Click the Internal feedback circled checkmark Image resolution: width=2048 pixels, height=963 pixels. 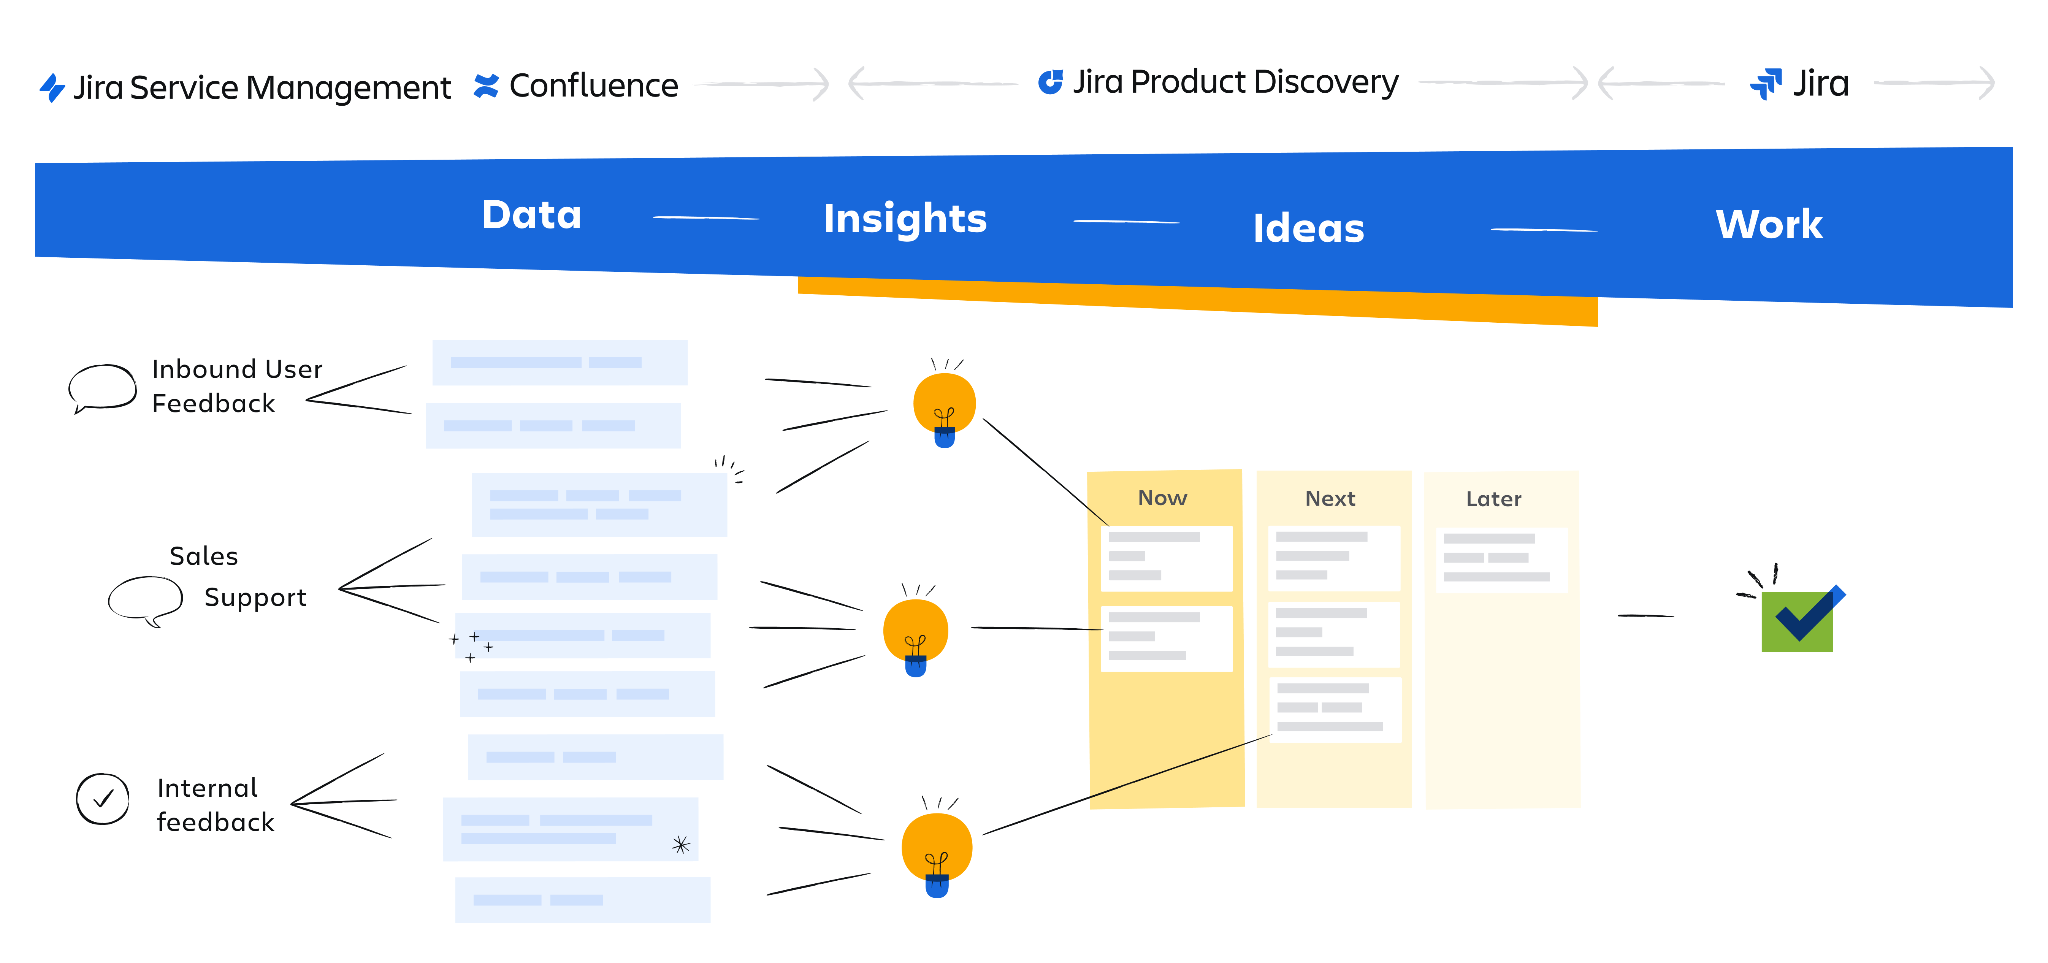tap(103, 799)
